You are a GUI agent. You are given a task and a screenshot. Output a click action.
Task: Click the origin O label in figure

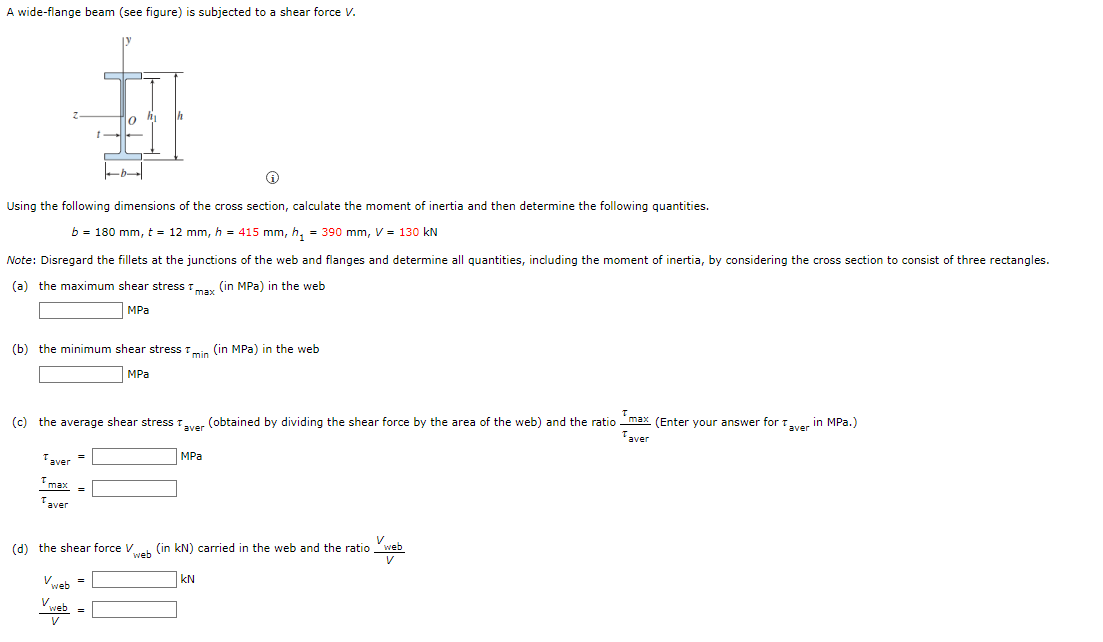pos(132,121)
